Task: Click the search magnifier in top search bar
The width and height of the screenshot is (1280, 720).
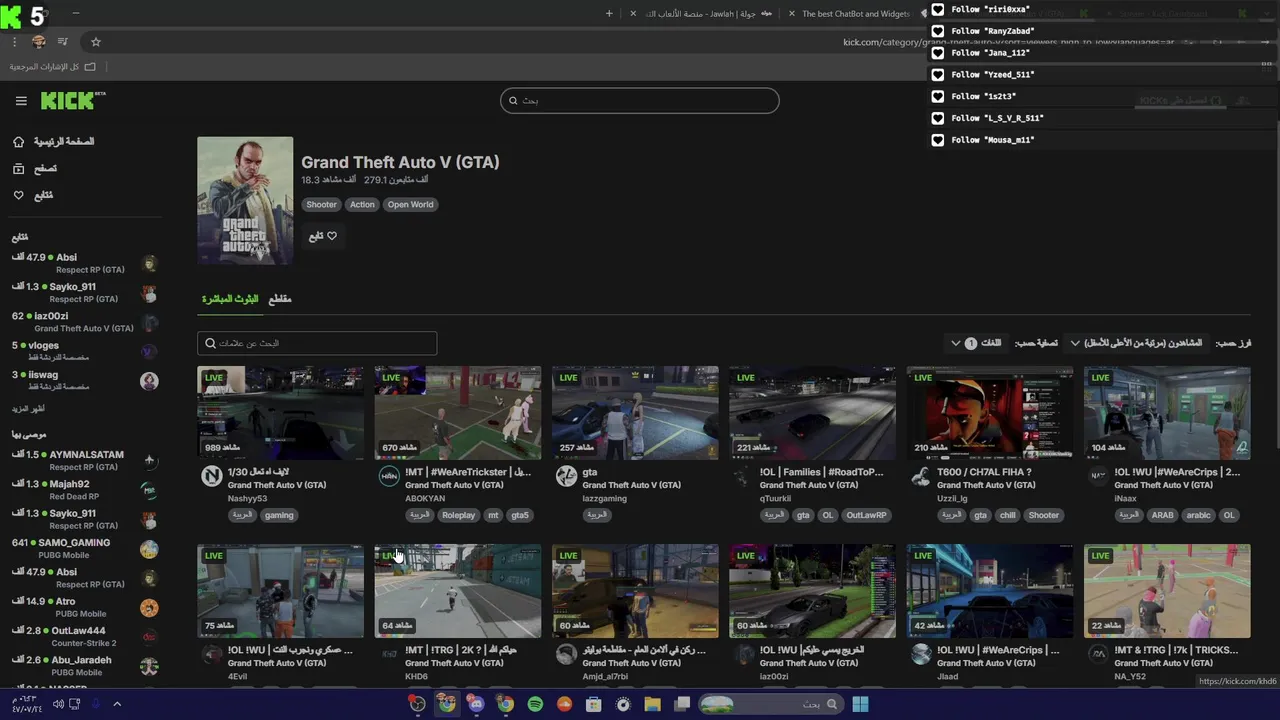Action: click(513, 100)
